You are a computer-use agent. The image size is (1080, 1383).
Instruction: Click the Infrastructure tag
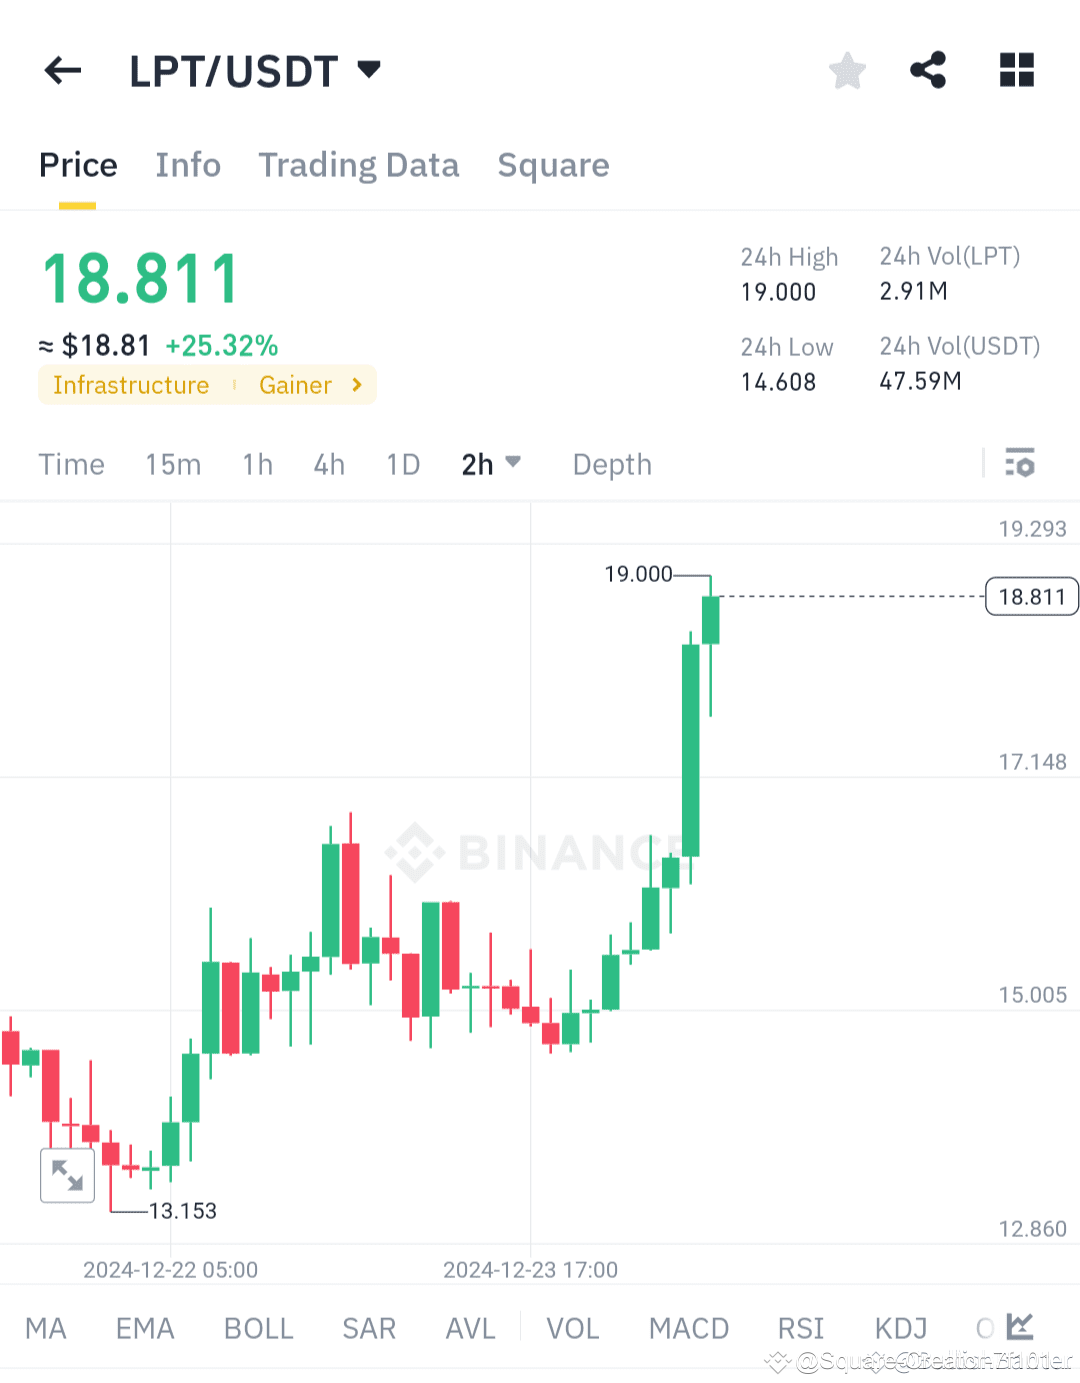click(131, 384)
